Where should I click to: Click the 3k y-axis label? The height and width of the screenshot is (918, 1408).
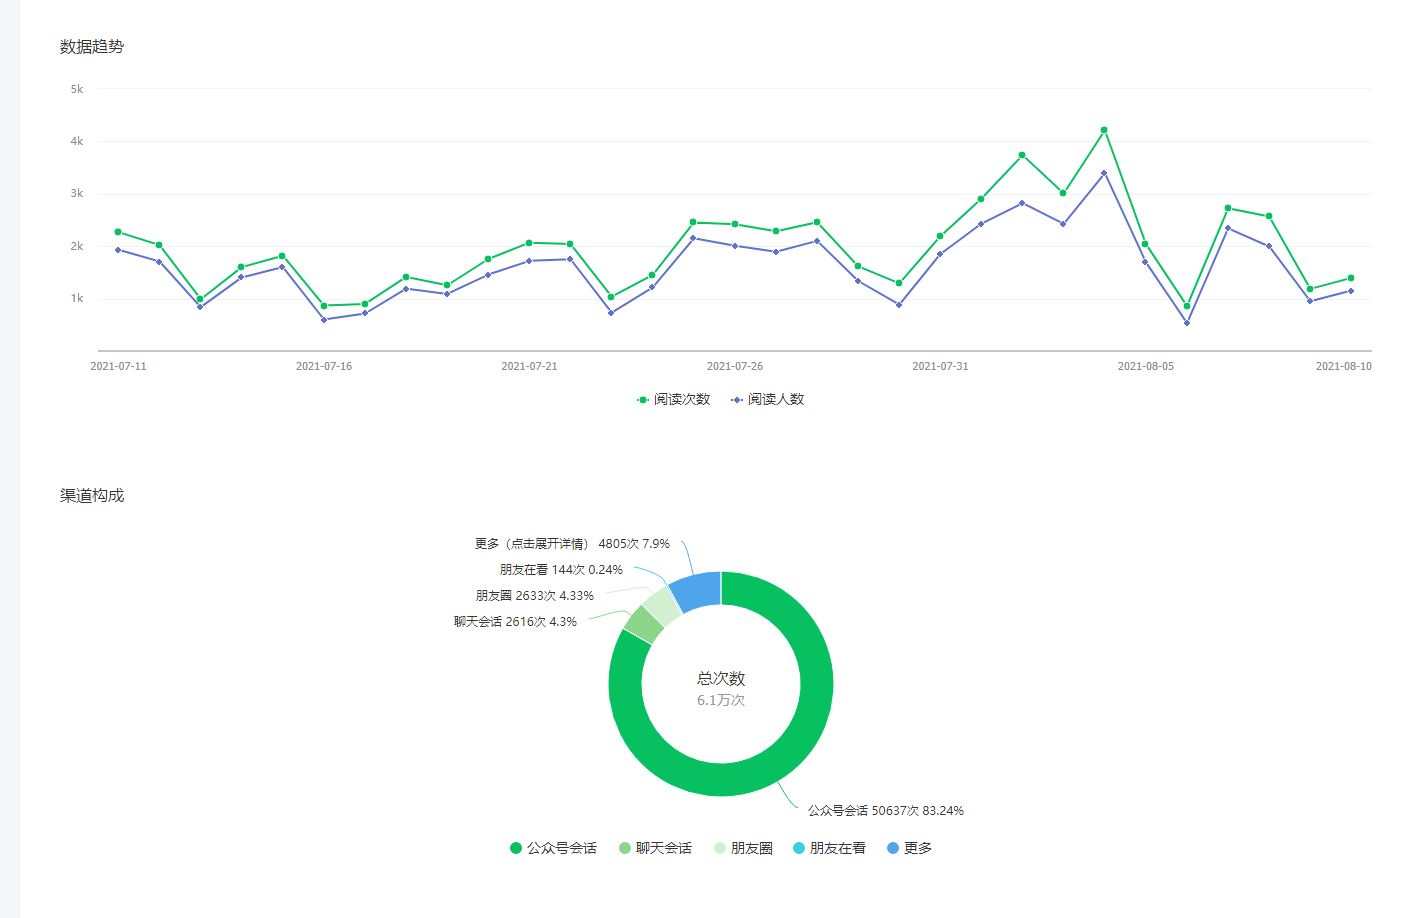[77, 194]
